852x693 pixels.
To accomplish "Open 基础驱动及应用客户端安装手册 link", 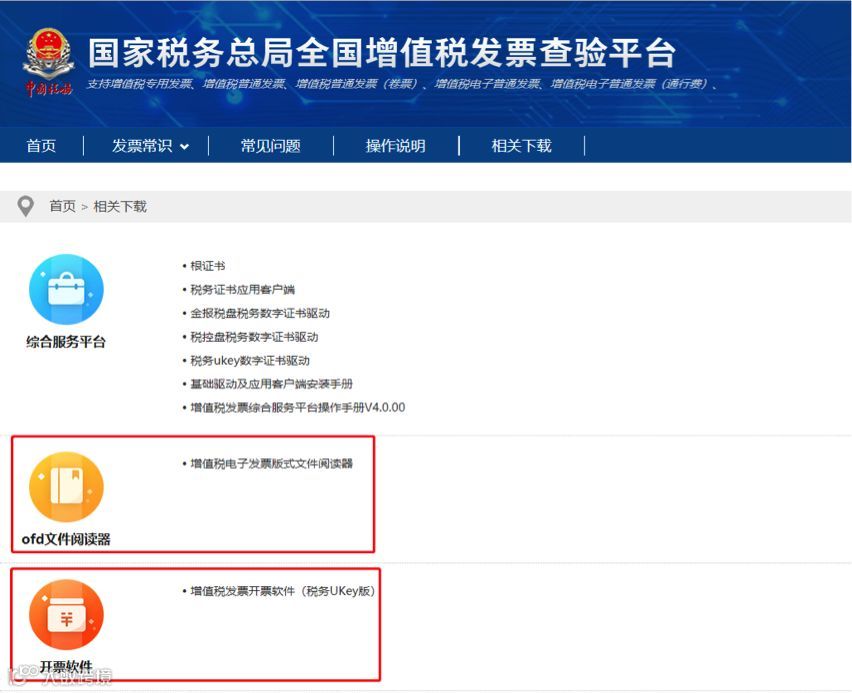I will pyautogui.click(x=271, y=384).
